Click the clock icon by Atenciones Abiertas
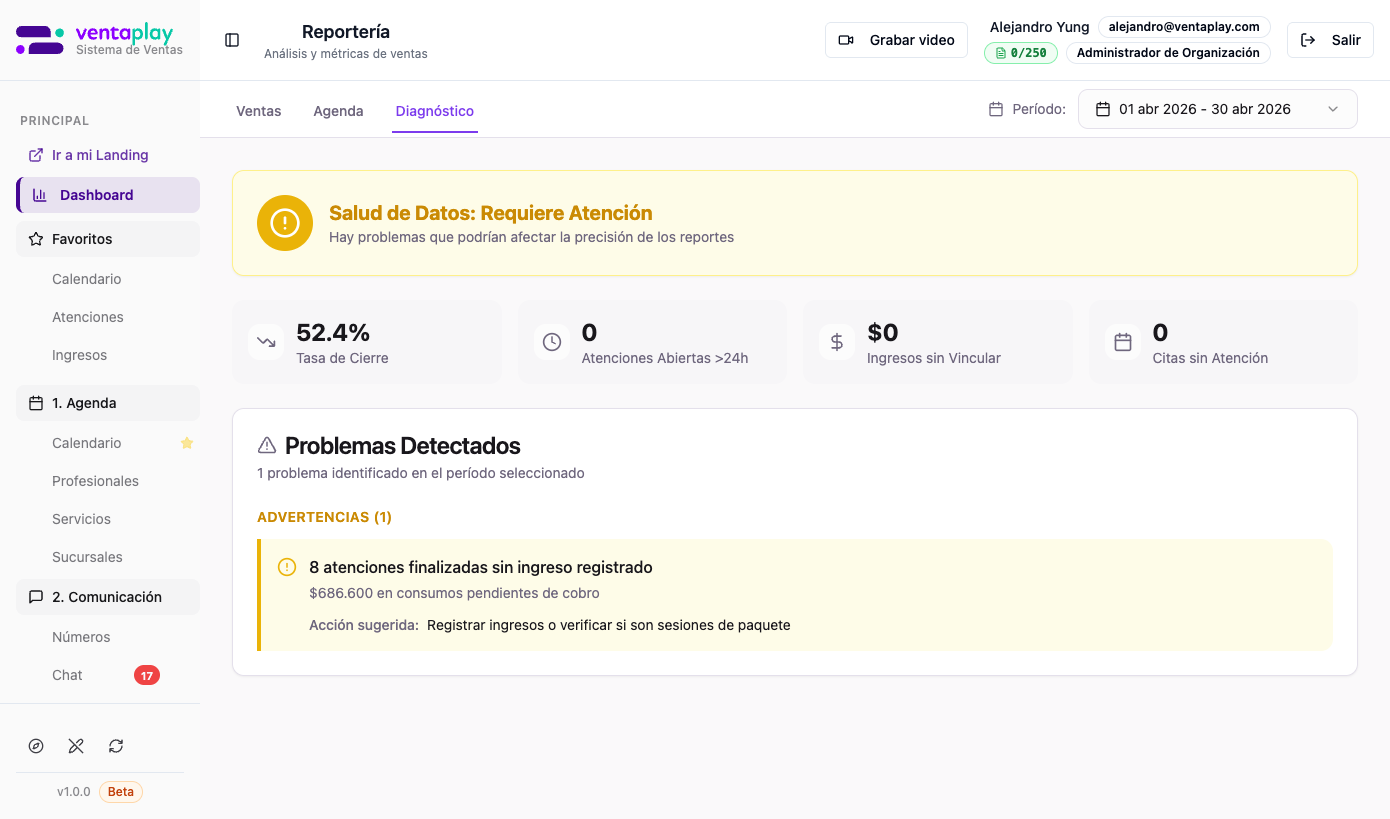Screen dimensions: 1390x819 coord(552,342)
